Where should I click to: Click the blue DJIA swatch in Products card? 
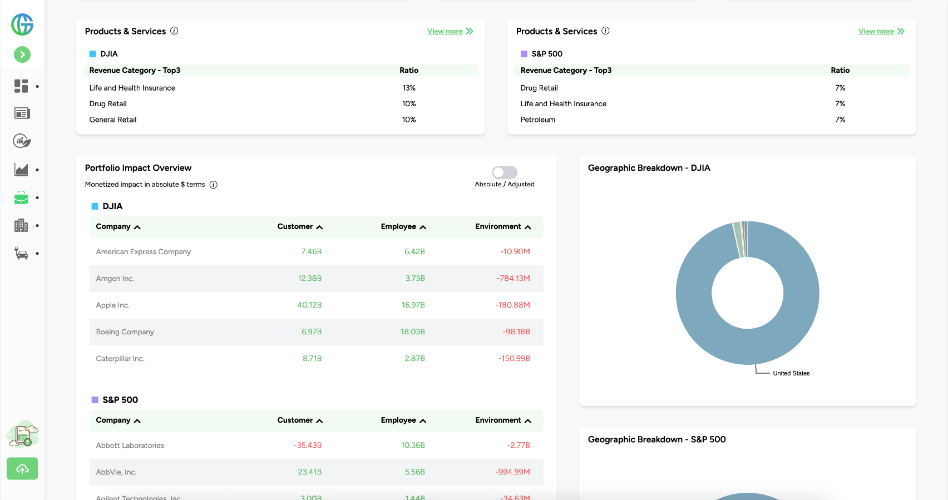tap(93, 54)
